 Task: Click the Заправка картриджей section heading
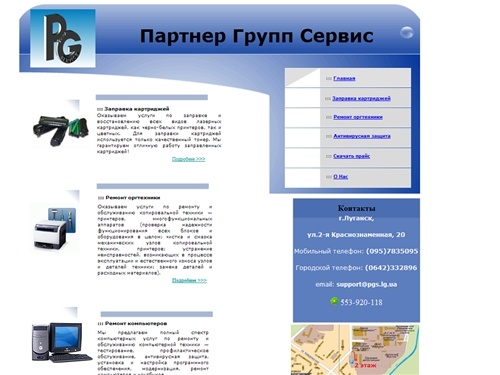click(x=137, y=109)
